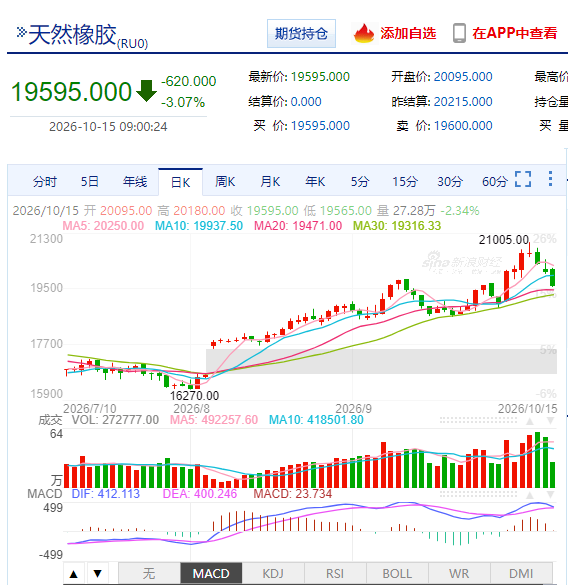
Task: Click the down triangle indicator button
Action: click(x=98, y=573)
